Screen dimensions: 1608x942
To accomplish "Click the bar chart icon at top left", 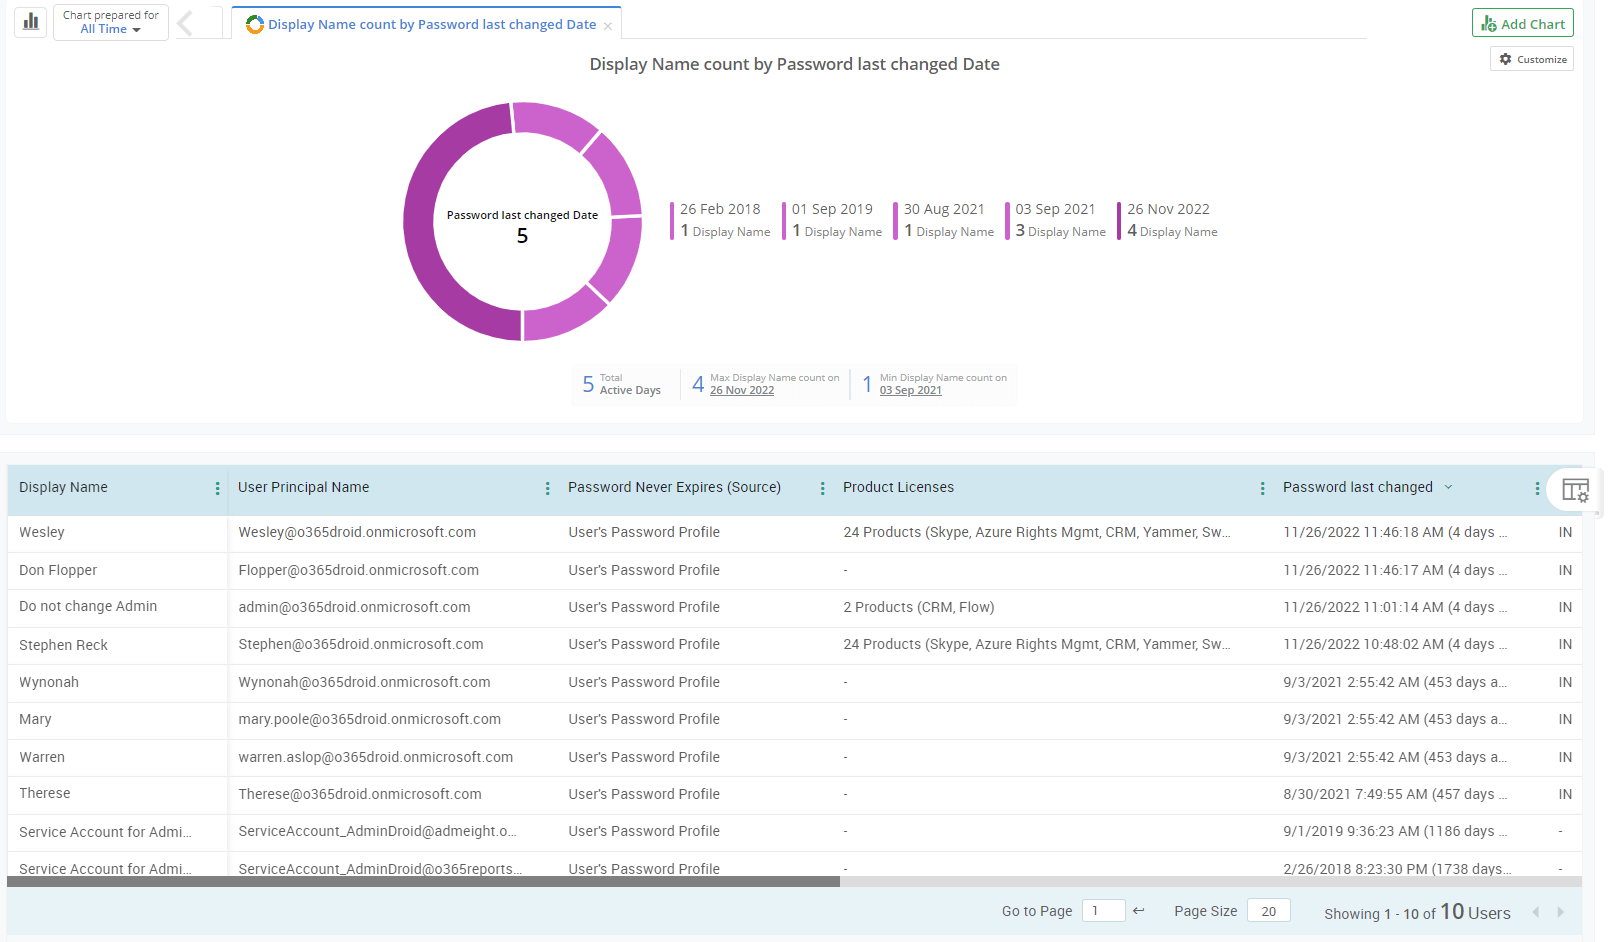I will point(31,21).
